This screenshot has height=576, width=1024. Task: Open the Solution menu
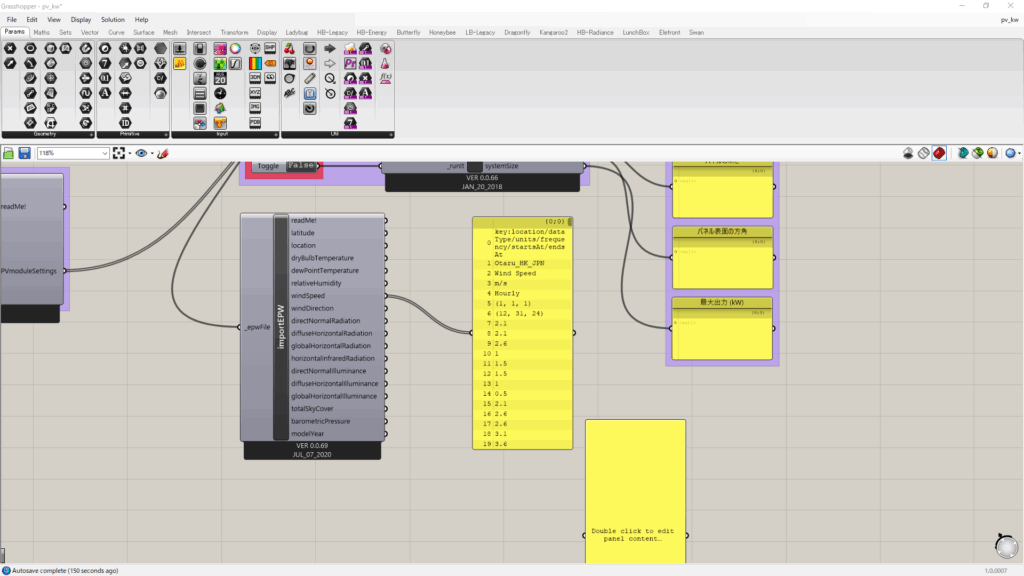click(112, 19)
